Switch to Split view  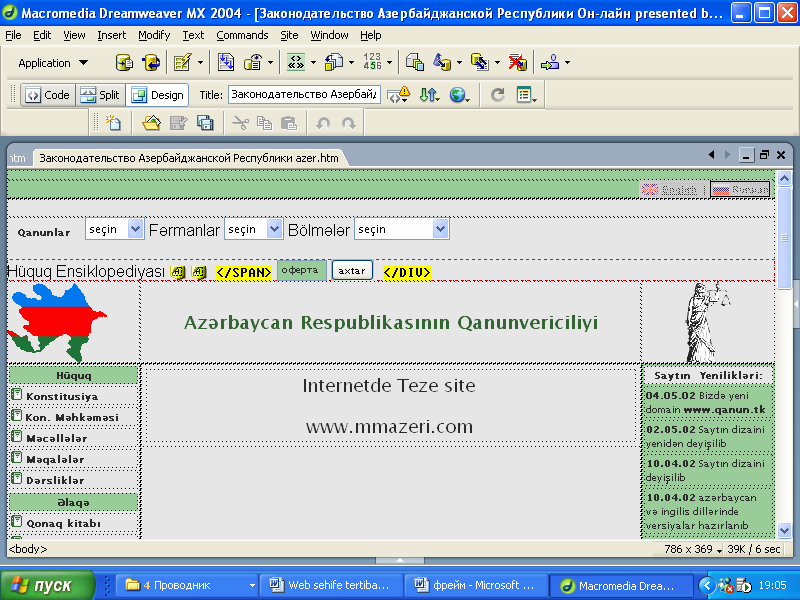tap(101, 95)
